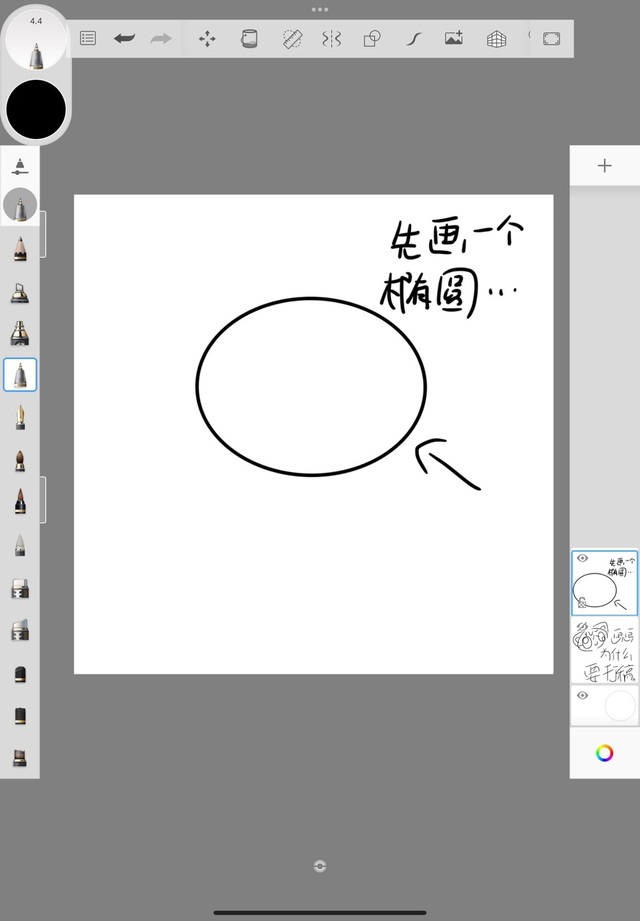The height and width of the screenshot is (921, 640).
Task: Hide the top ellipse layer via eye
Action: (x=582, y=559)
